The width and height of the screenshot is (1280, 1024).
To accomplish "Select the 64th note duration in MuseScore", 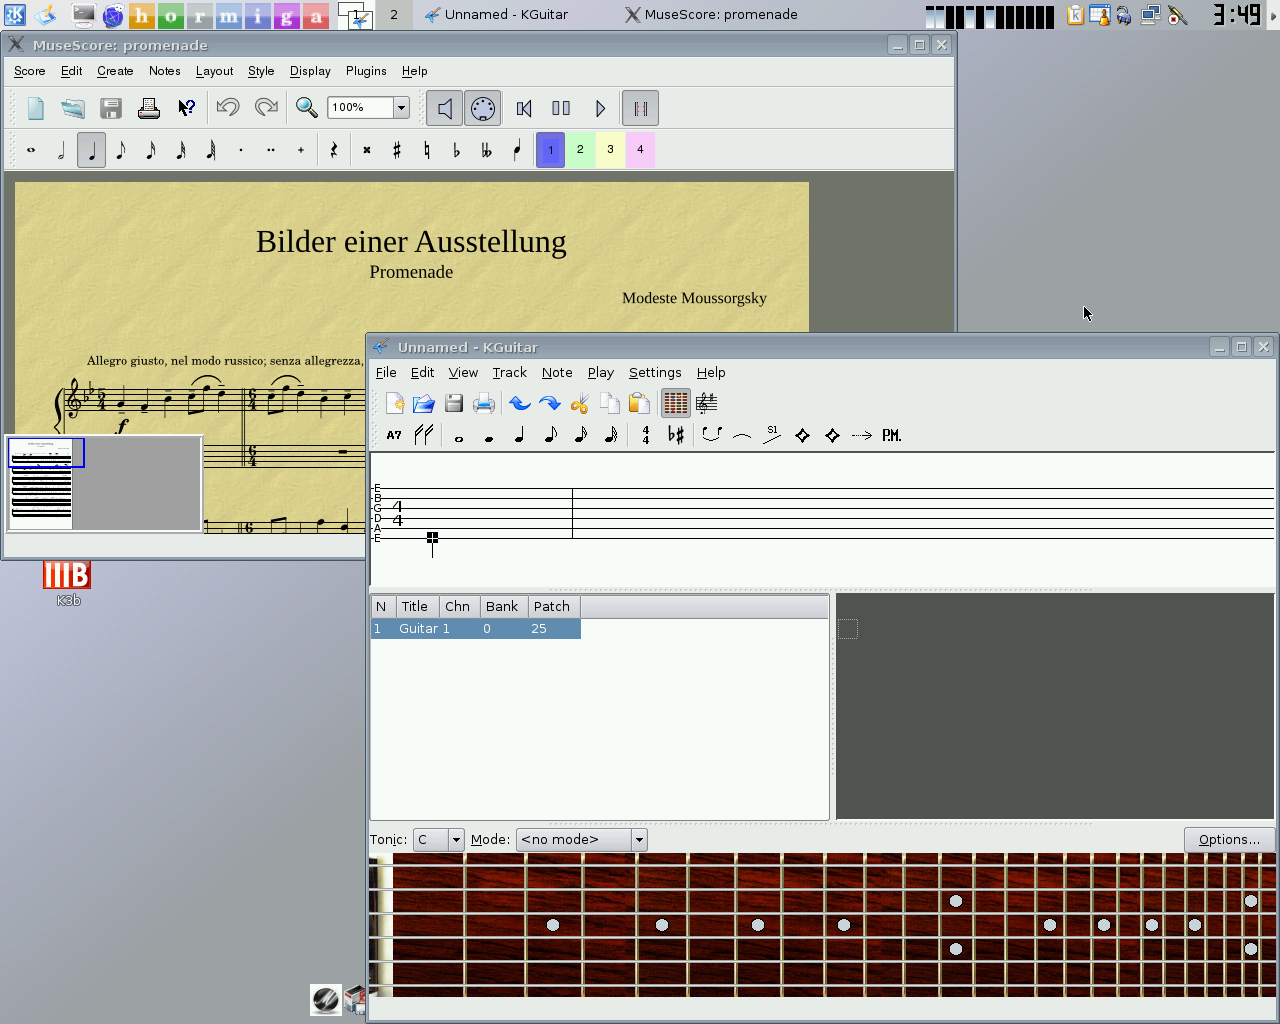I will (x=211, y=150).
